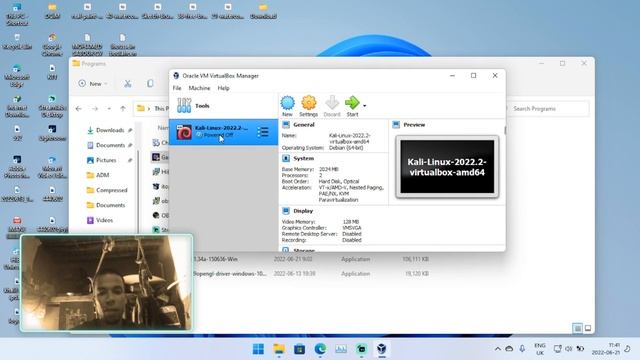Select the Tools entry in VirtualBox
Screen dimensions: 640x360
[x=223, y=106]
